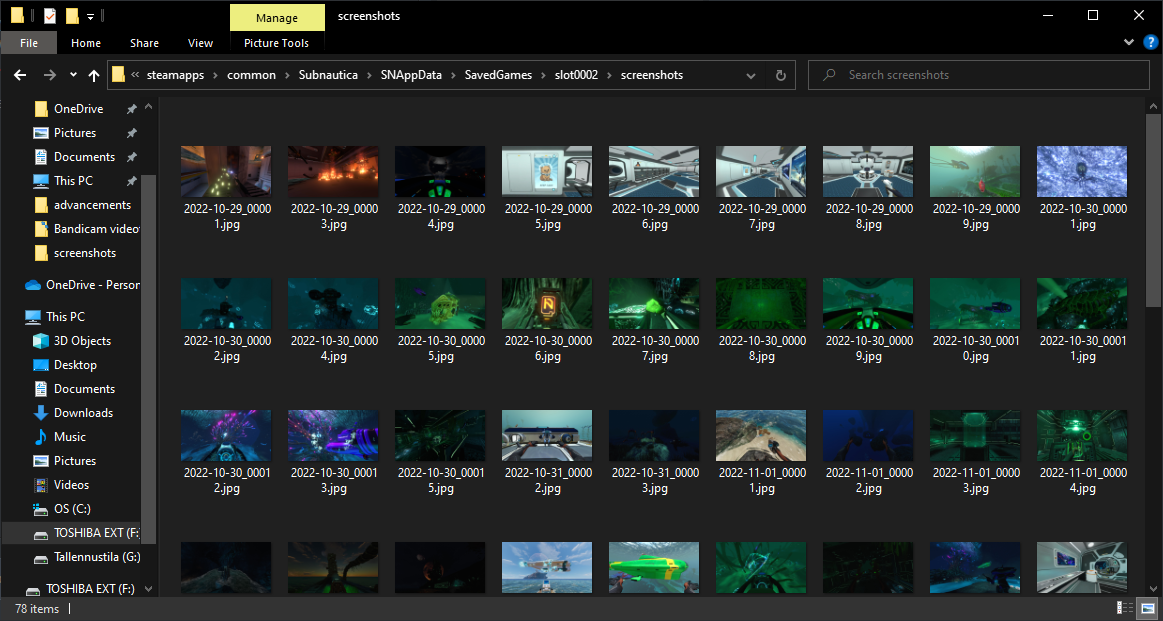Open Downloads folder in navigation pane

(83, 413)
